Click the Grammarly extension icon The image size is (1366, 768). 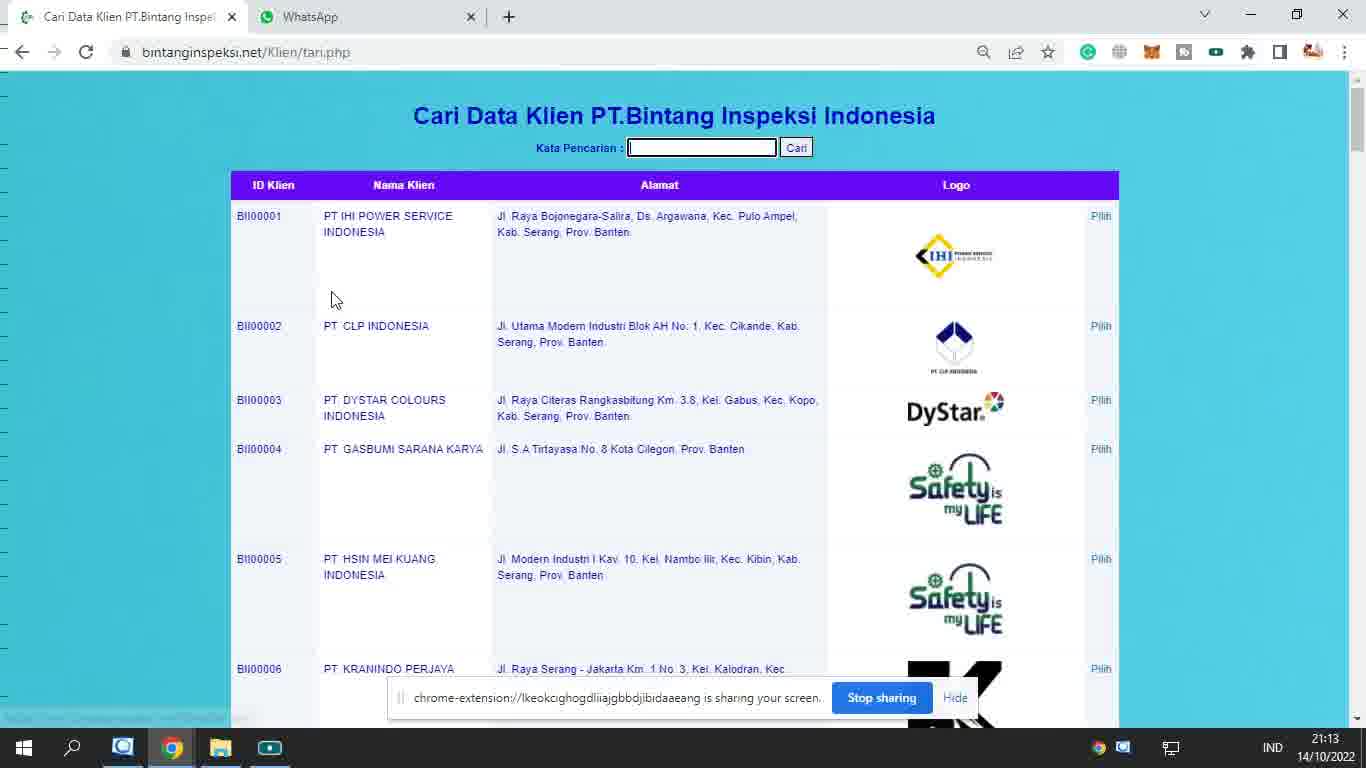(x=1088, y=52)
